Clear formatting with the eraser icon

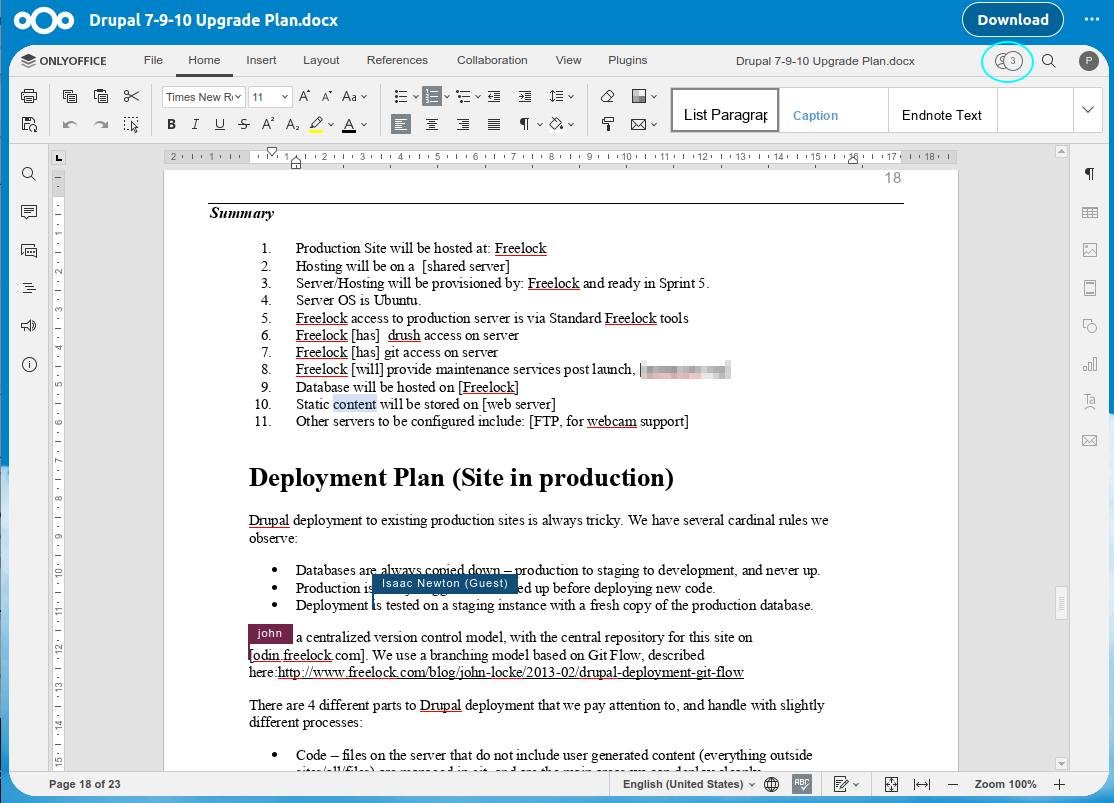pos(607,96)
